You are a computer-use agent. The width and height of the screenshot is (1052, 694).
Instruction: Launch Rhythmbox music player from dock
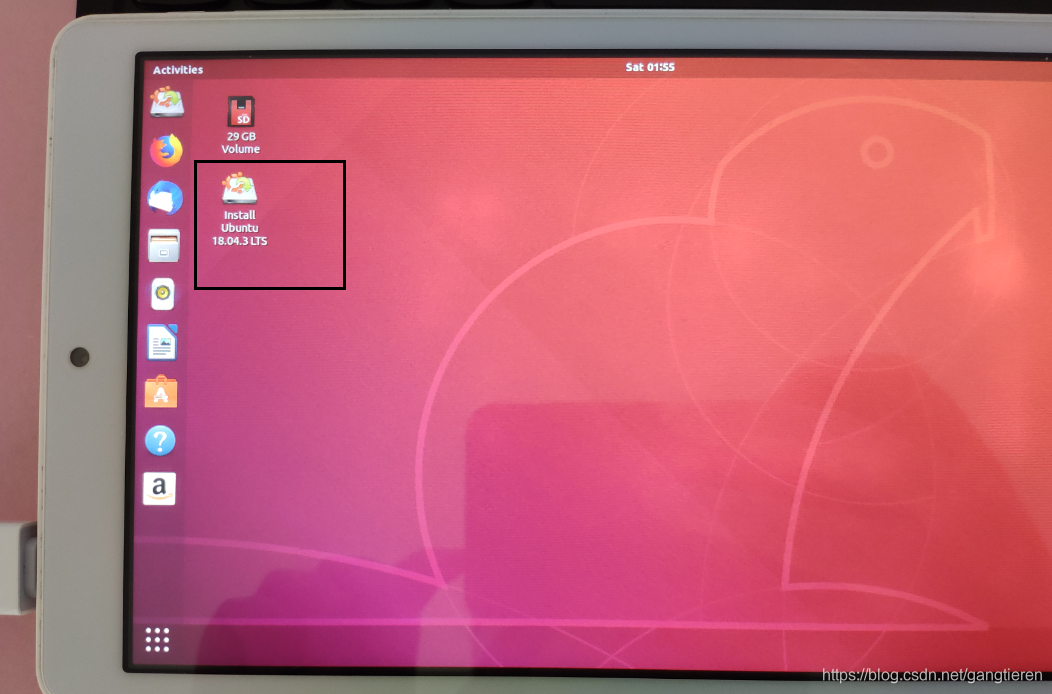[x=162, y=294]
